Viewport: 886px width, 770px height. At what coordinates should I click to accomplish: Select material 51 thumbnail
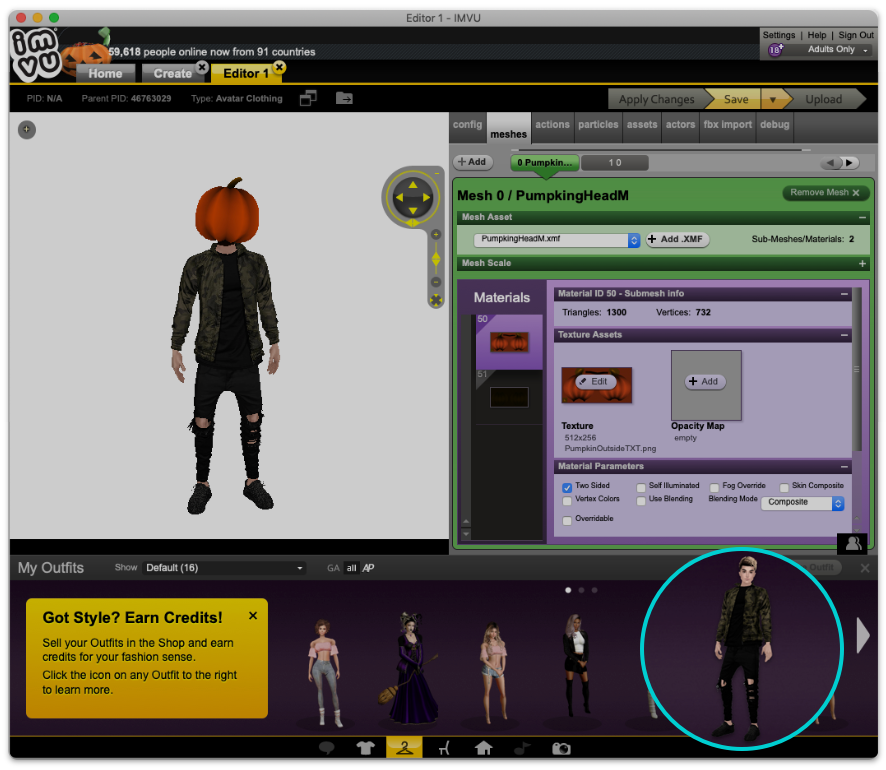(509, 397)
